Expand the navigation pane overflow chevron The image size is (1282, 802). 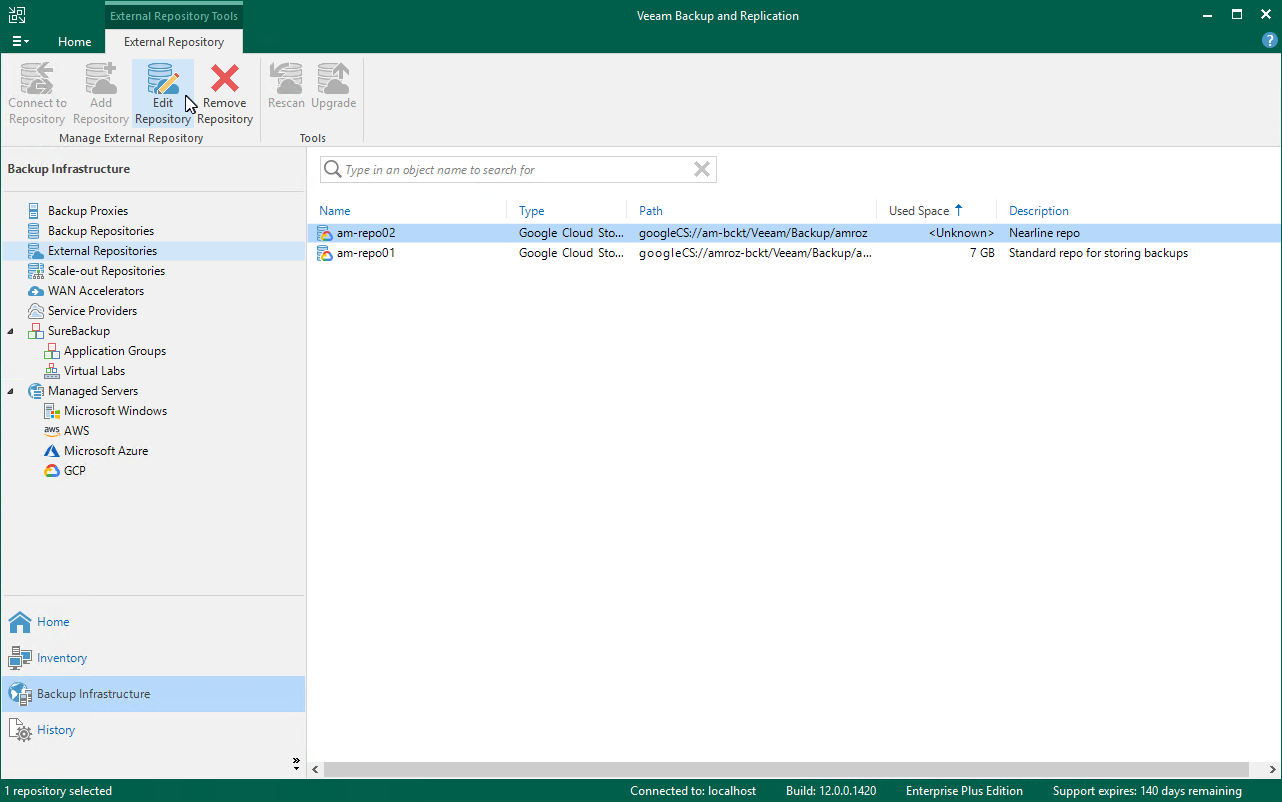(x=296, y=763)
